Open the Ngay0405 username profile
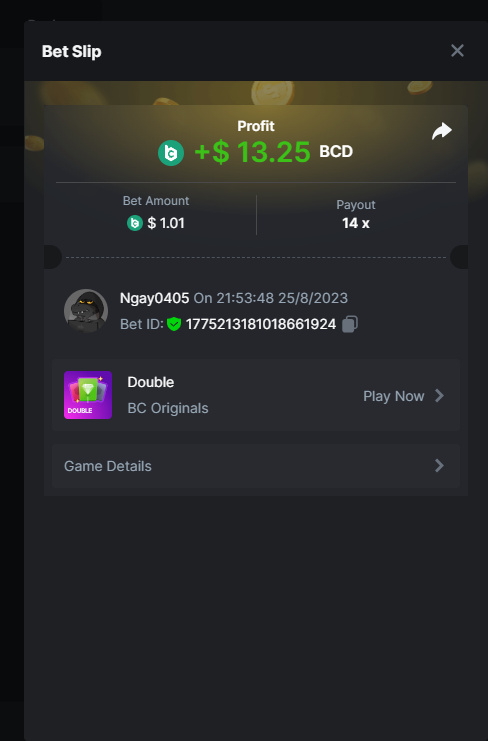 pyautogui.click(x=154, y=298)
